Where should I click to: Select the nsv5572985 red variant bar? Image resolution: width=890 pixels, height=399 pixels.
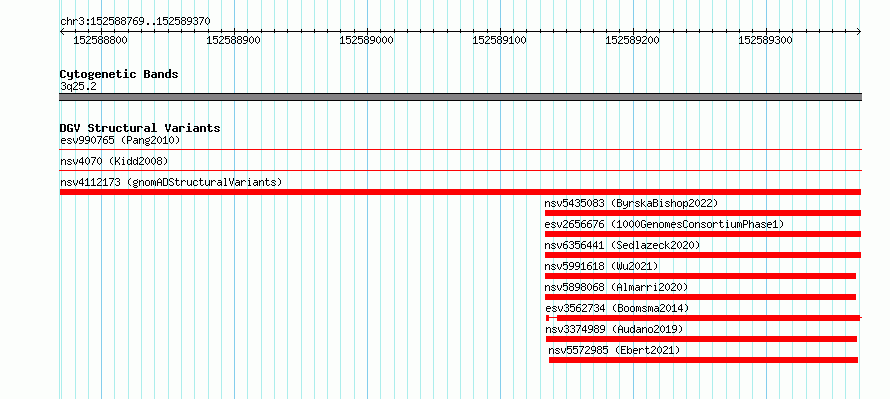point(703,360)
